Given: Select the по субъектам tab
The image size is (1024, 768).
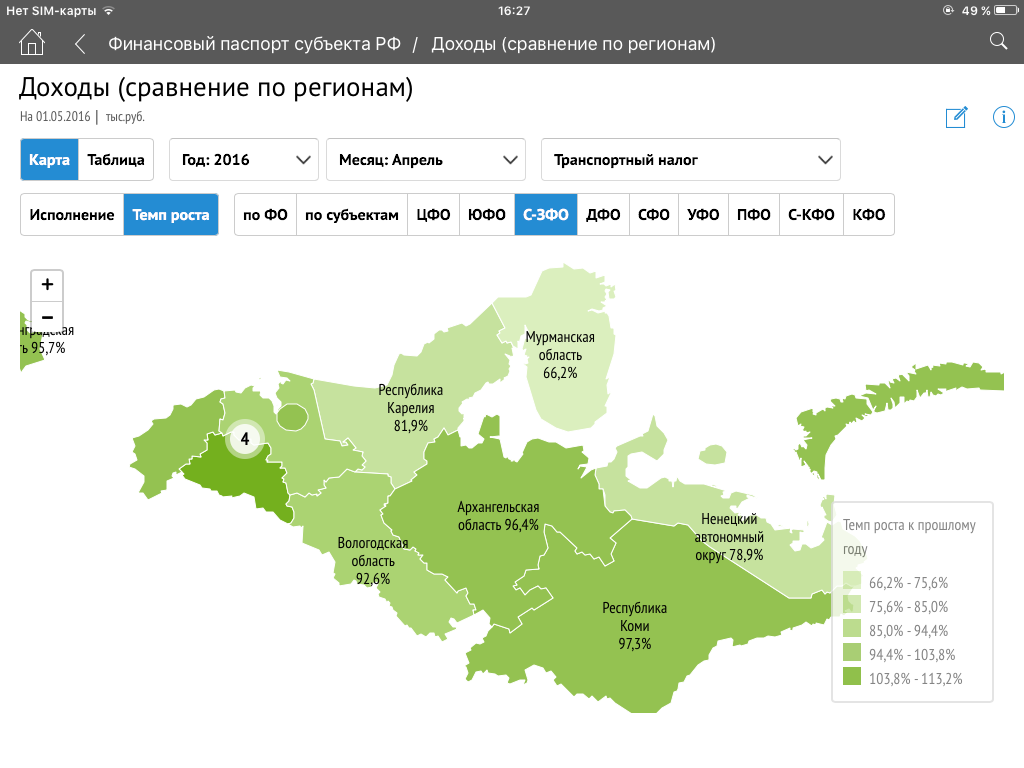Looking at the screenshot, I should [351, 215].
